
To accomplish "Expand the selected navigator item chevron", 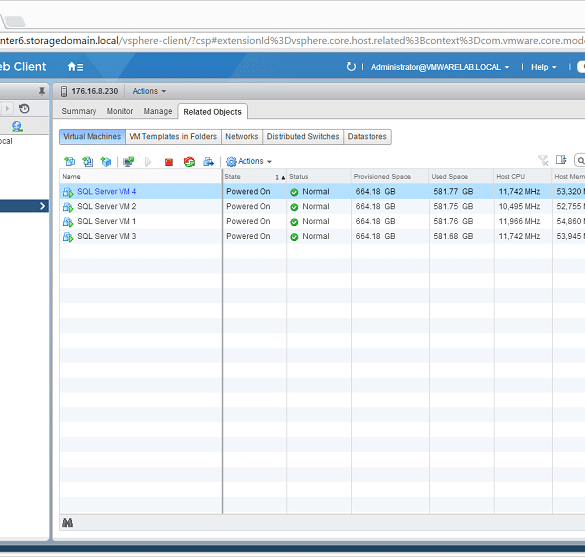I will (x=42, y=206).
